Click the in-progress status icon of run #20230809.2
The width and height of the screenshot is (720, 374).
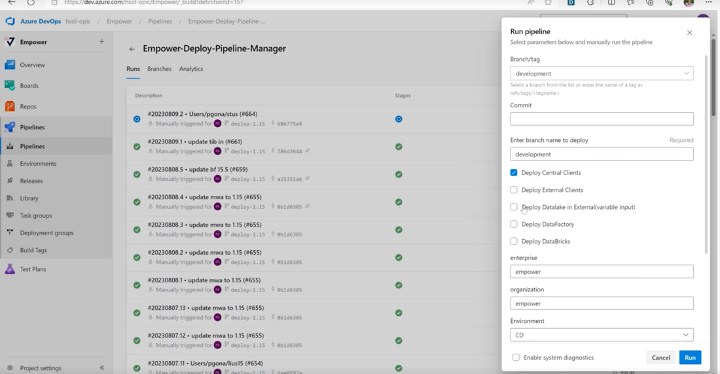tap(137, 119)
